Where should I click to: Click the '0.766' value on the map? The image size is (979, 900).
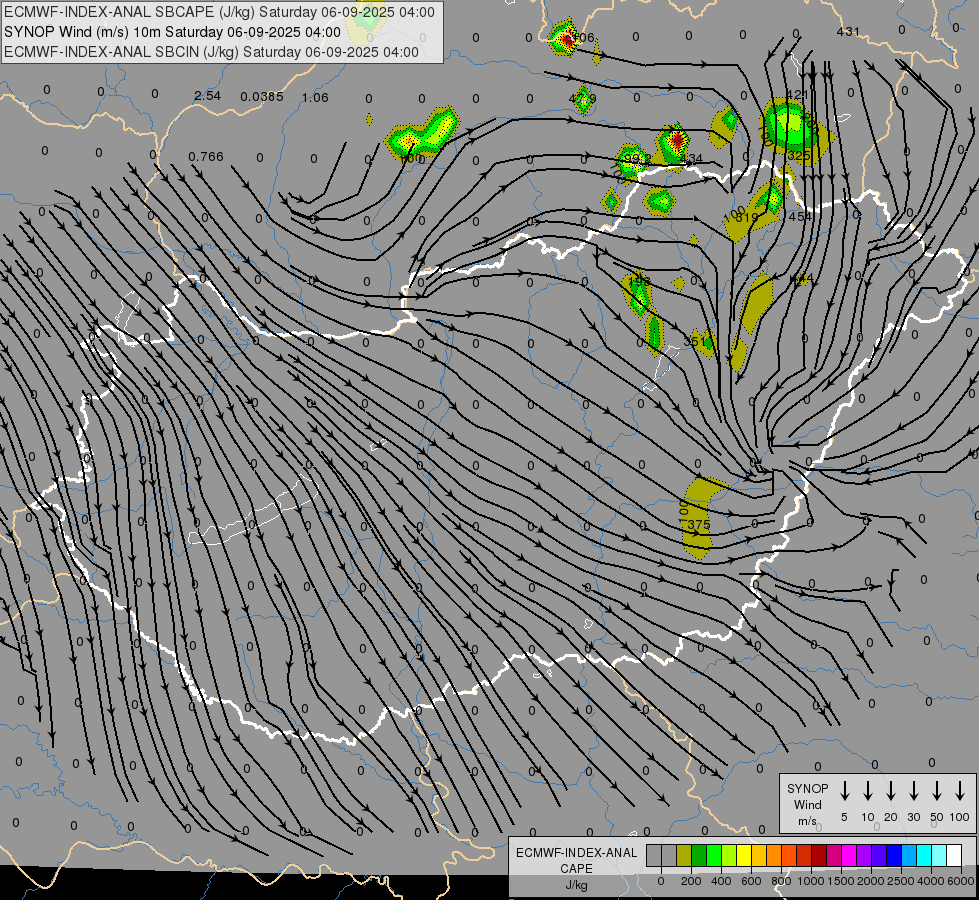coord(206,156)
